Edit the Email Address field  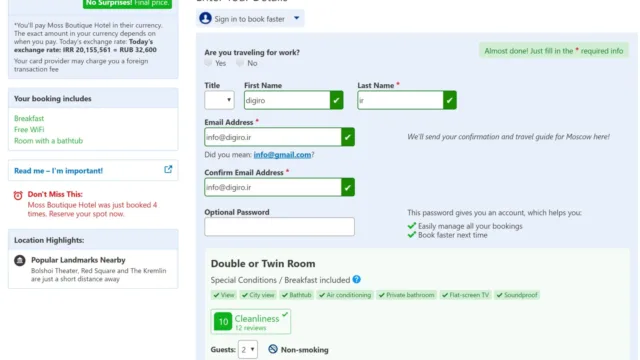273,137
